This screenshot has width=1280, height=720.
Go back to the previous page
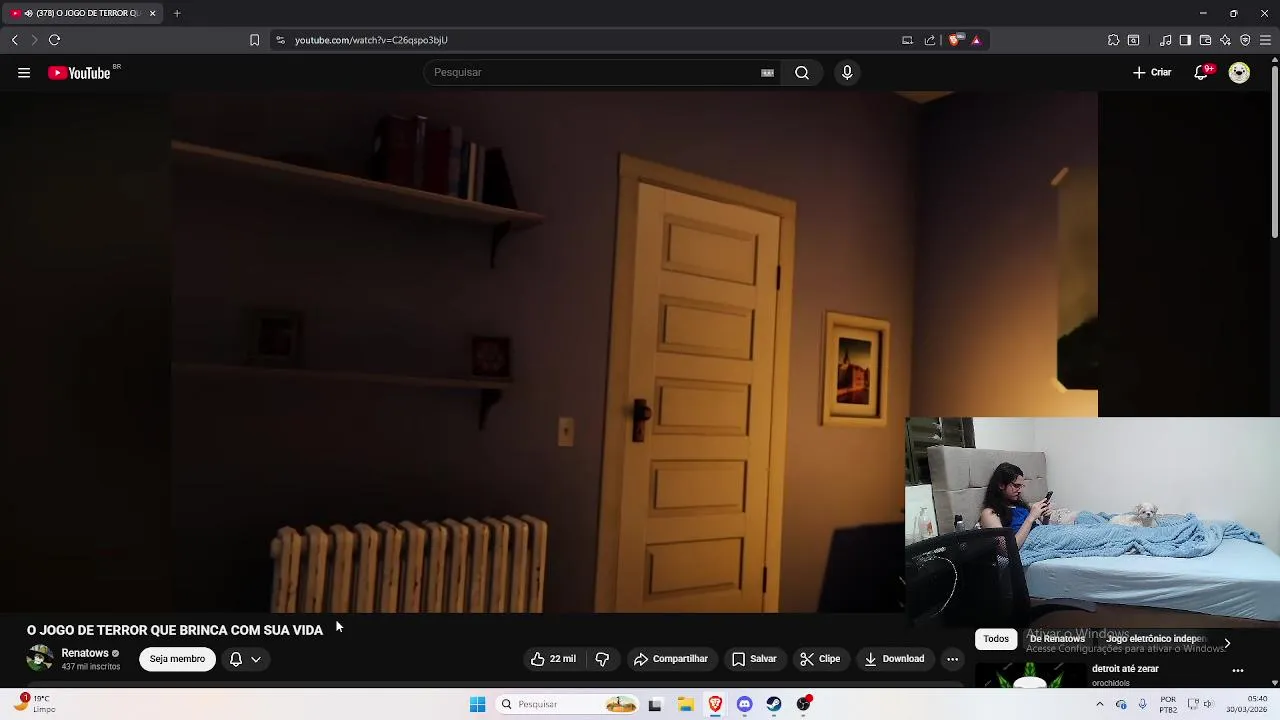[x=14, y=40]
